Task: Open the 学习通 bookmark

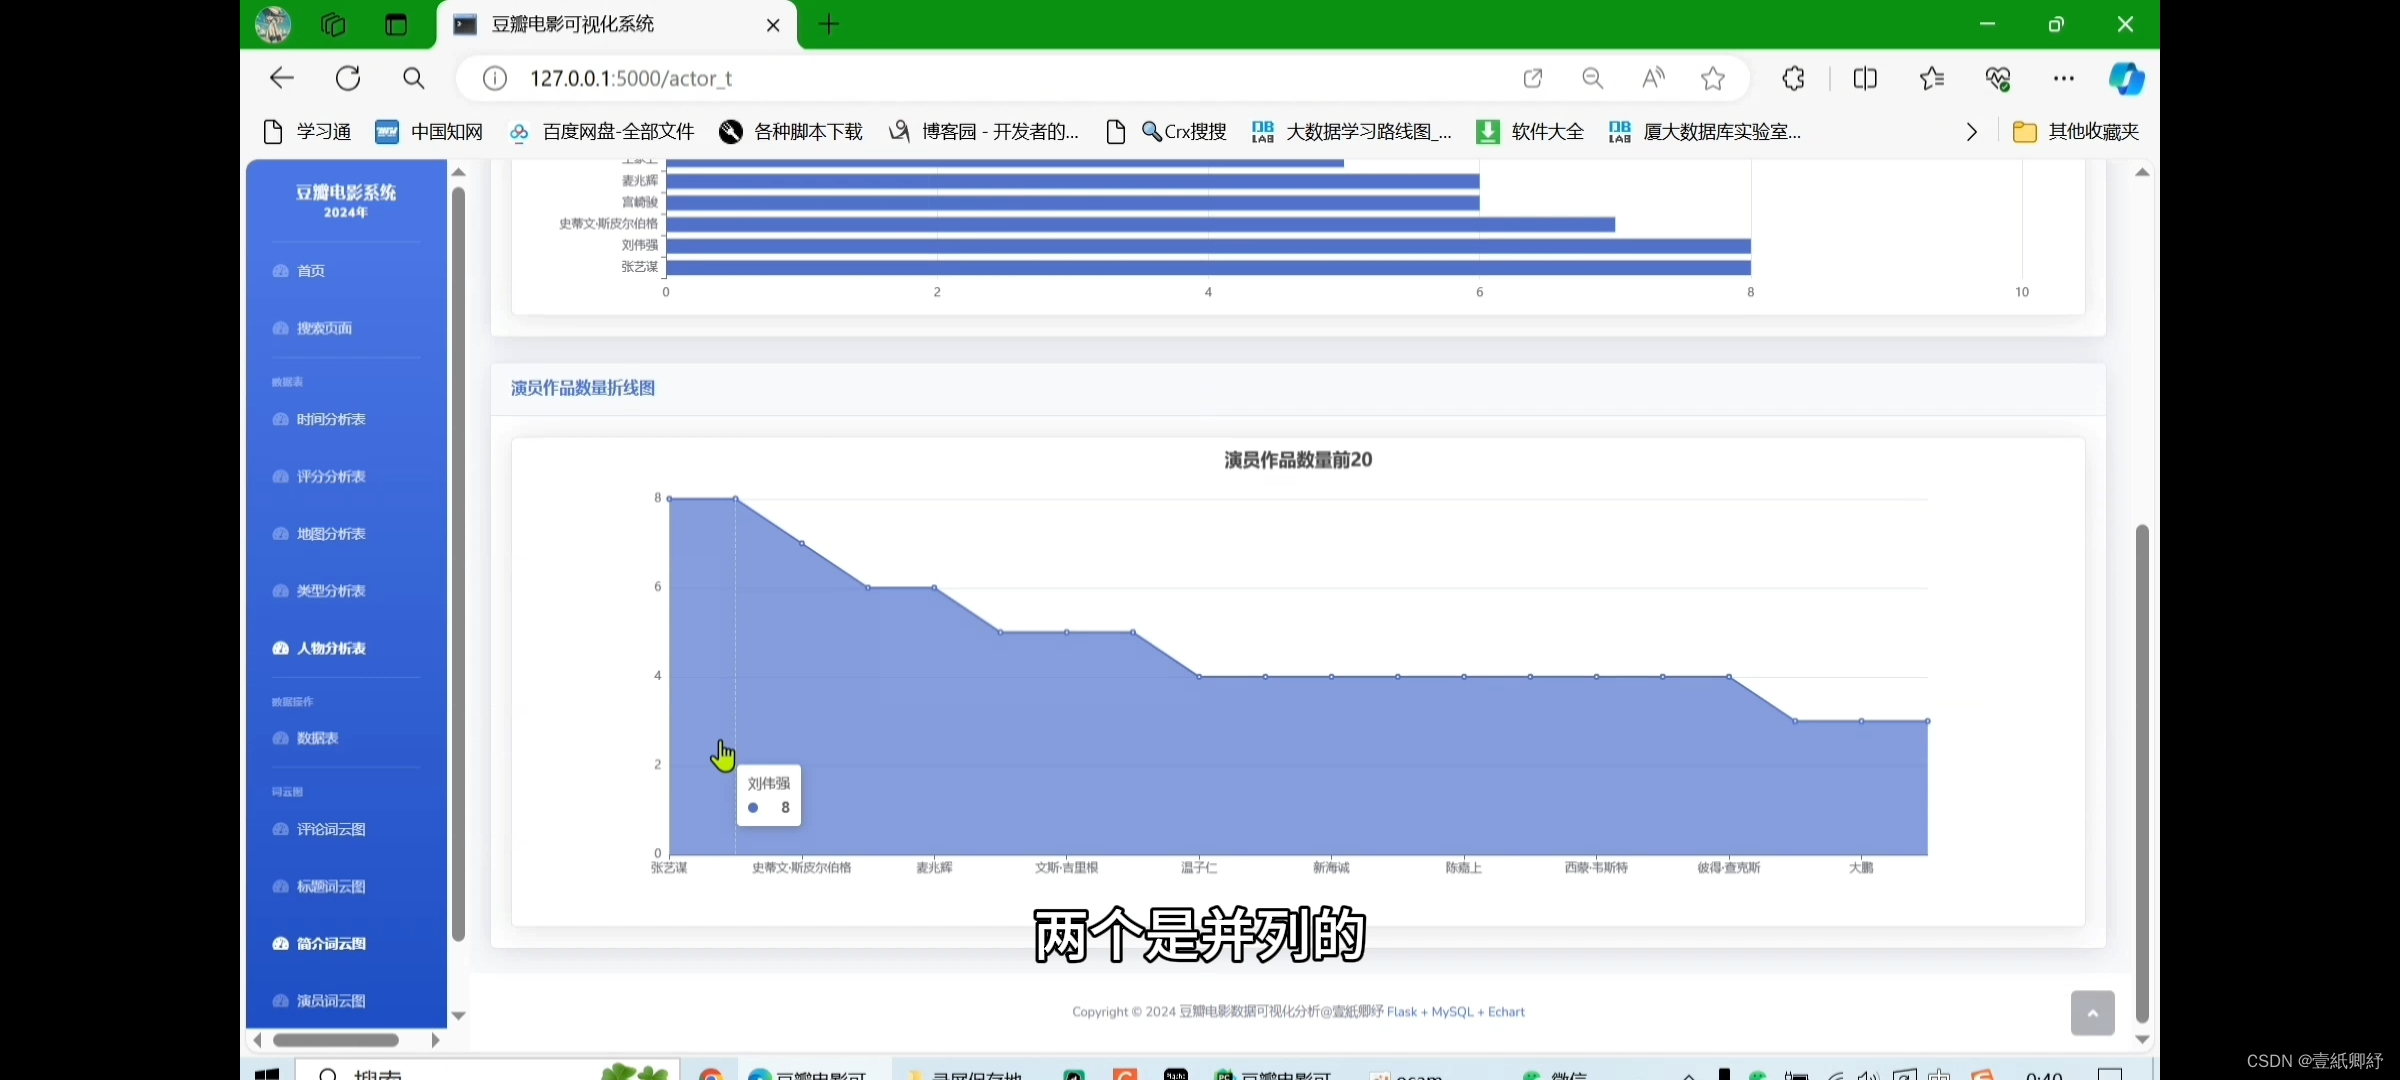Action: point(307,131)
